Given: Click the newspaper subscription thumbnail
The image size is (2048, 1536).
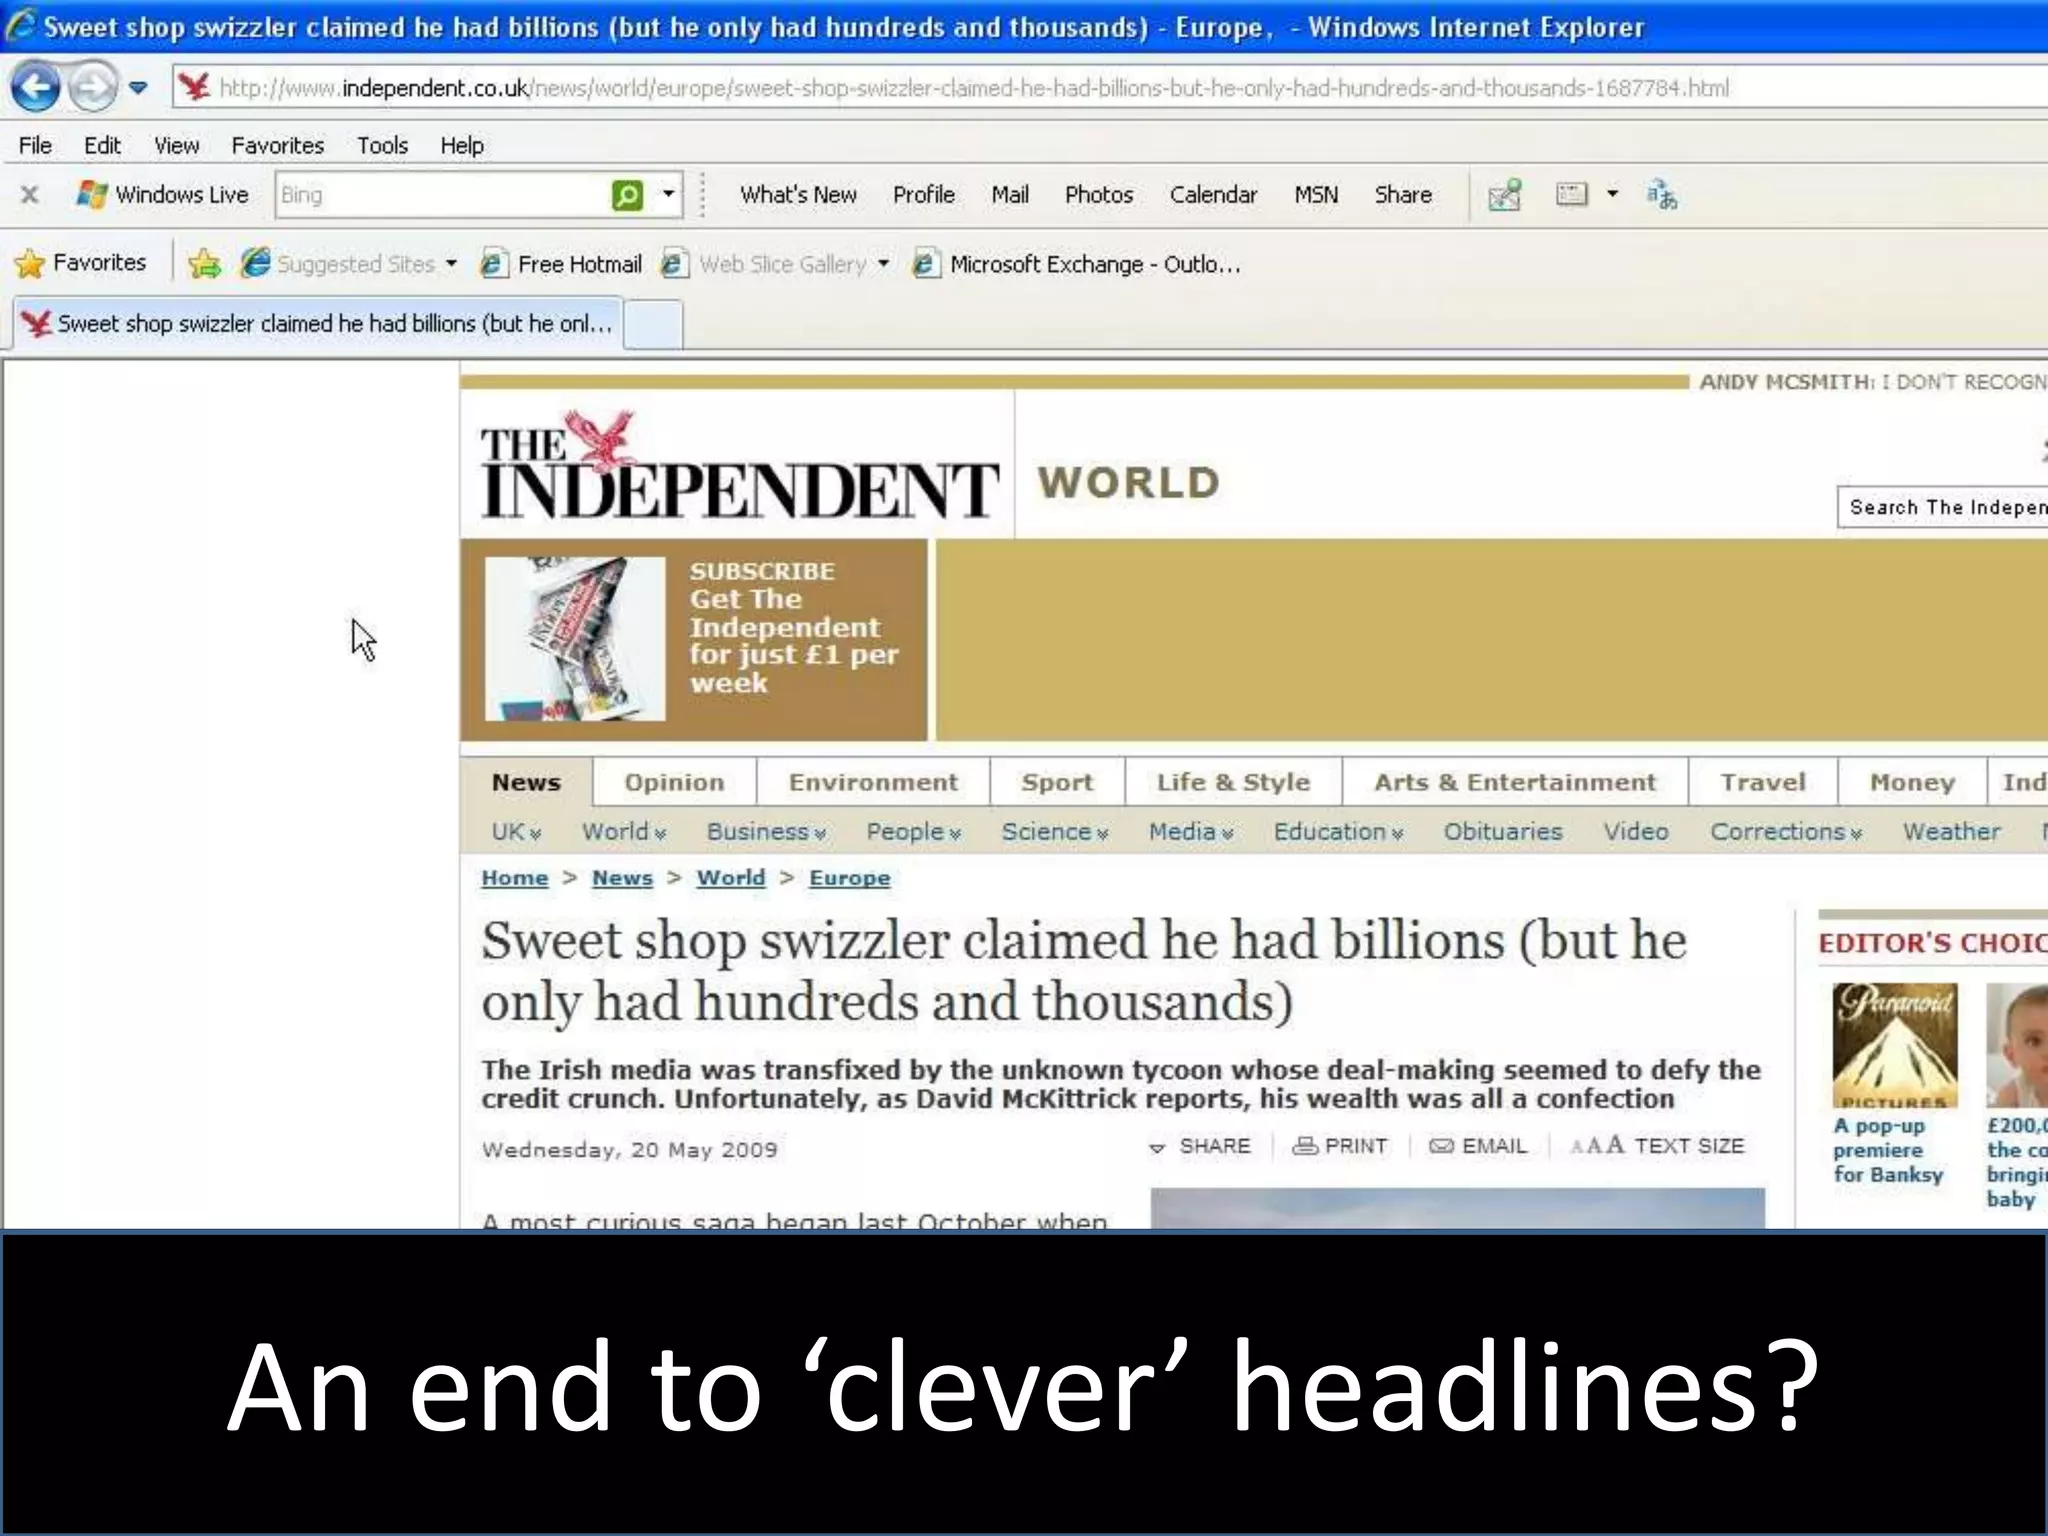Looking at the screenshot, I should (x=575, y=639).
